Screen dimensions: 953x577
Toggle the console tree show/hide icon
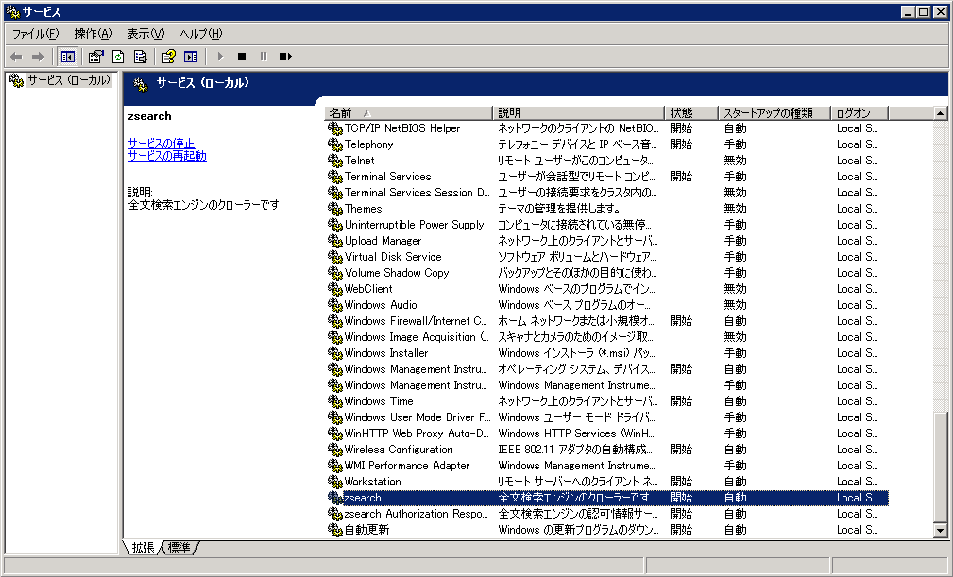pyautogui.click(x=67, y=57)
